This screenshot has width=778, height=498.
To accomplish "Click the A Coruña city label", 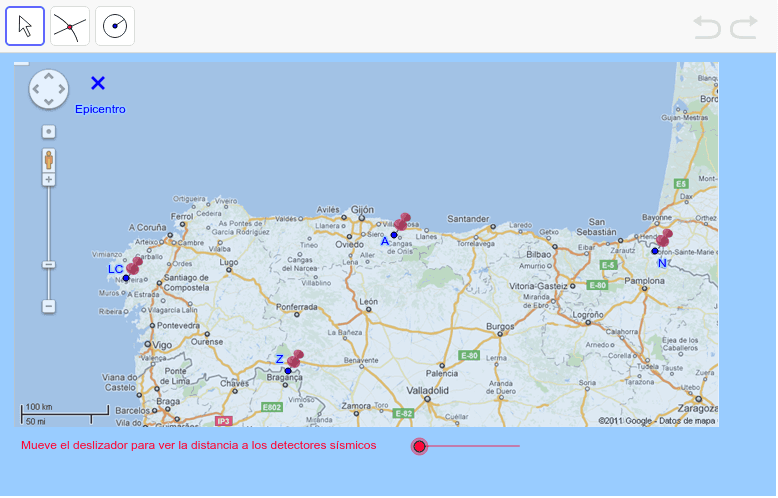I will pyautogui.click(x=147, y=227).
